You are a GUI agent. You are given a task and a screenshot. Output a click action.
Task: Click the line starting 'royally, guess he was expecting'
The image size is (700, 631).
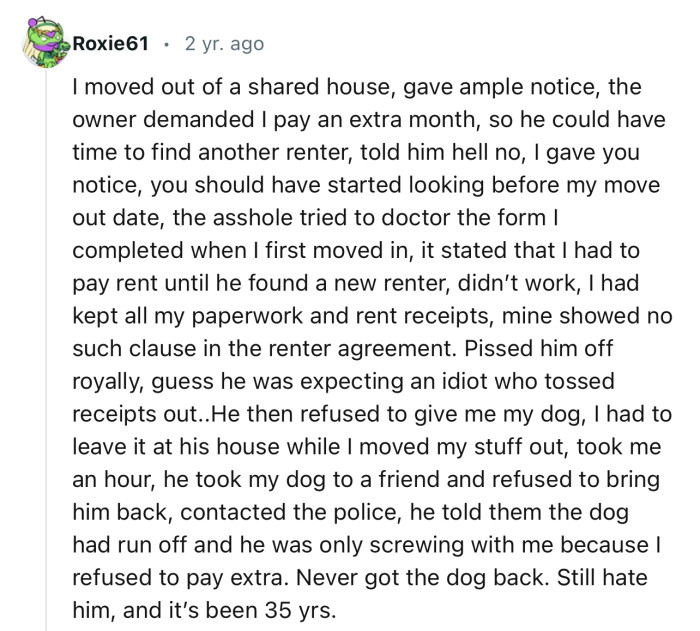(x=343, y=382)
